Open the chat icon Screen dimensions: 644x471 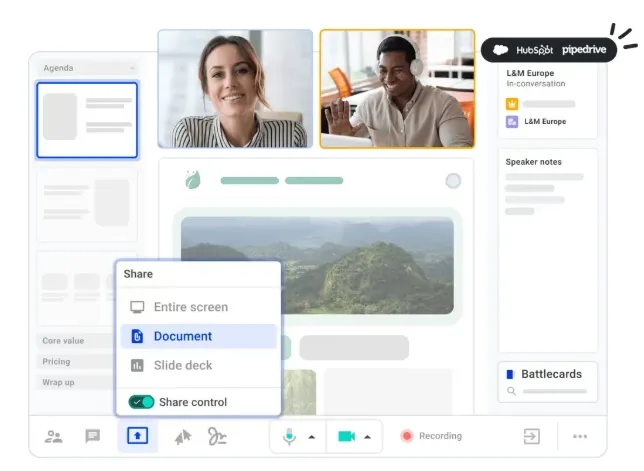(x=92, y=436)
